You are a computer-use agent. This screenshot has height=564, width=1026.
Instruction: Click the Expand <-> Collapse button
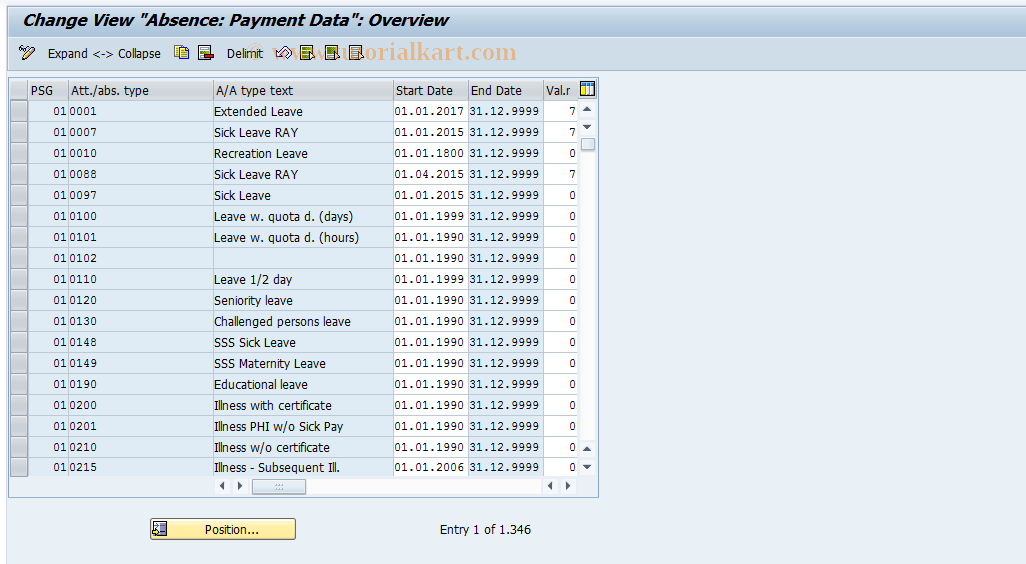click(104, 54)
